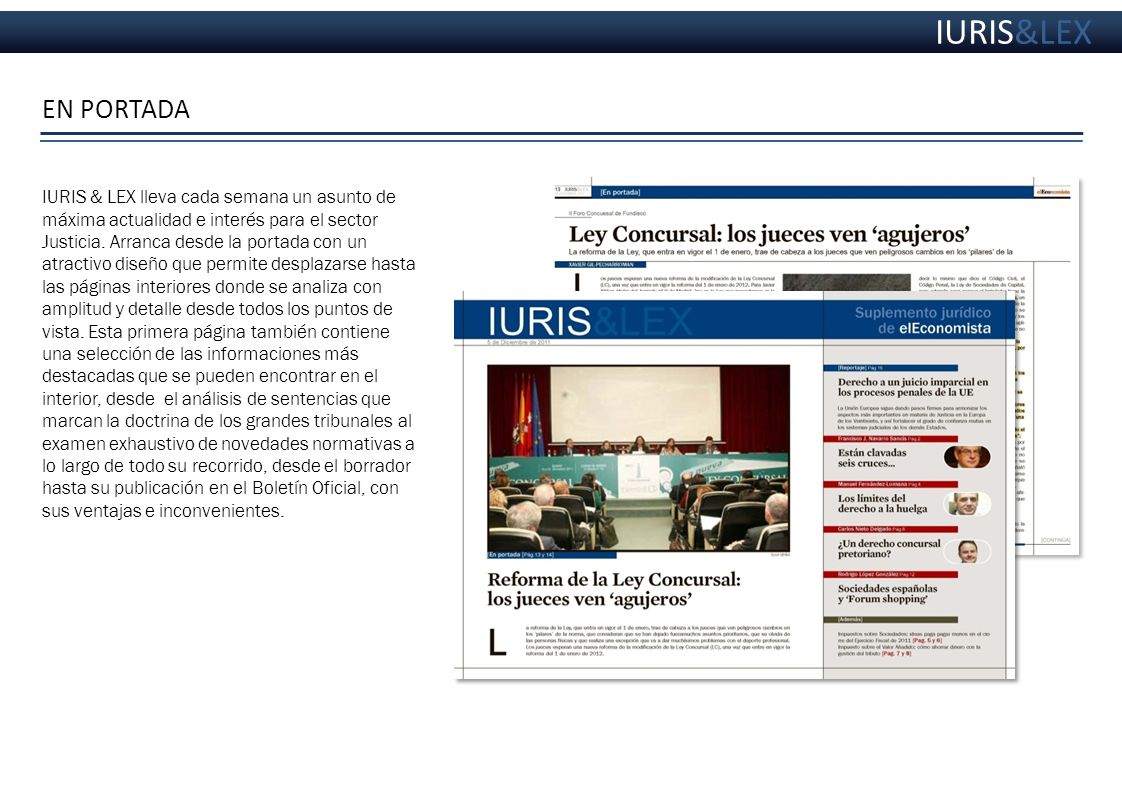This screenshot has height=793, width=1122.
Task: Click the IURIS&LEX masthead on the front cover
Action: 590,321
